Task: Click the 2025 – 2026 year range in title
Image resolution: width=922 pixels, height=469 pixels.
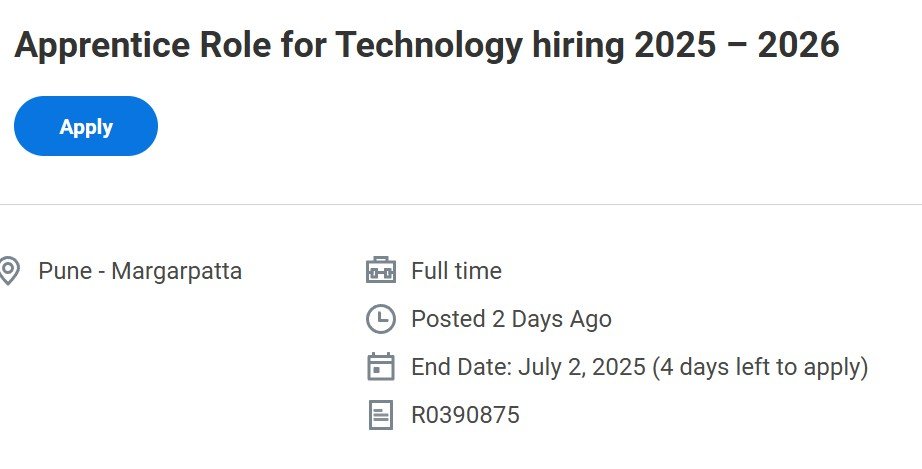Action: click(737, 45)
